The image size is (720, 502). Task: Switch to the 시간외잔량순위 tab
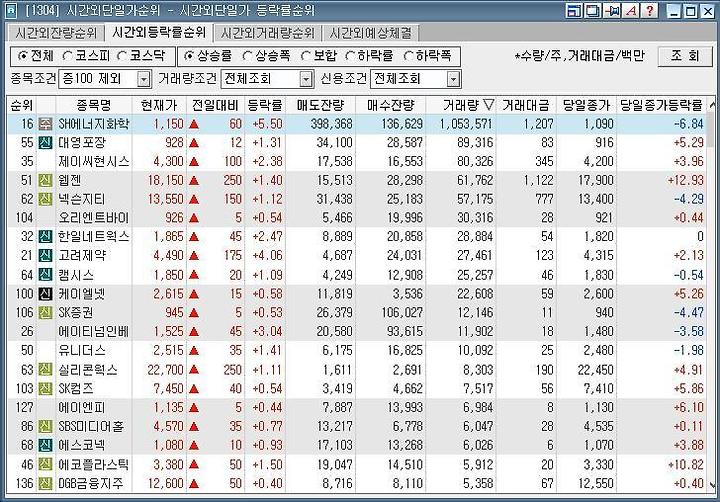click(x=56, y=33)
